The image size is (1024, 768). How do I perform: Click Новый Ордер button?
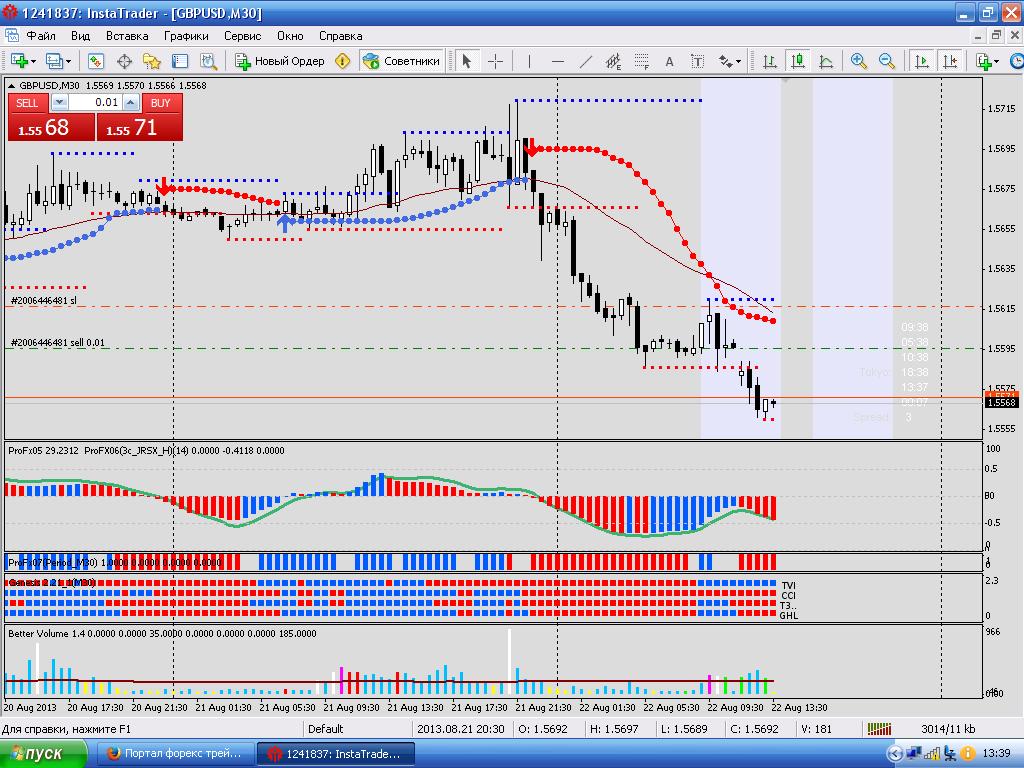point(280,61)
